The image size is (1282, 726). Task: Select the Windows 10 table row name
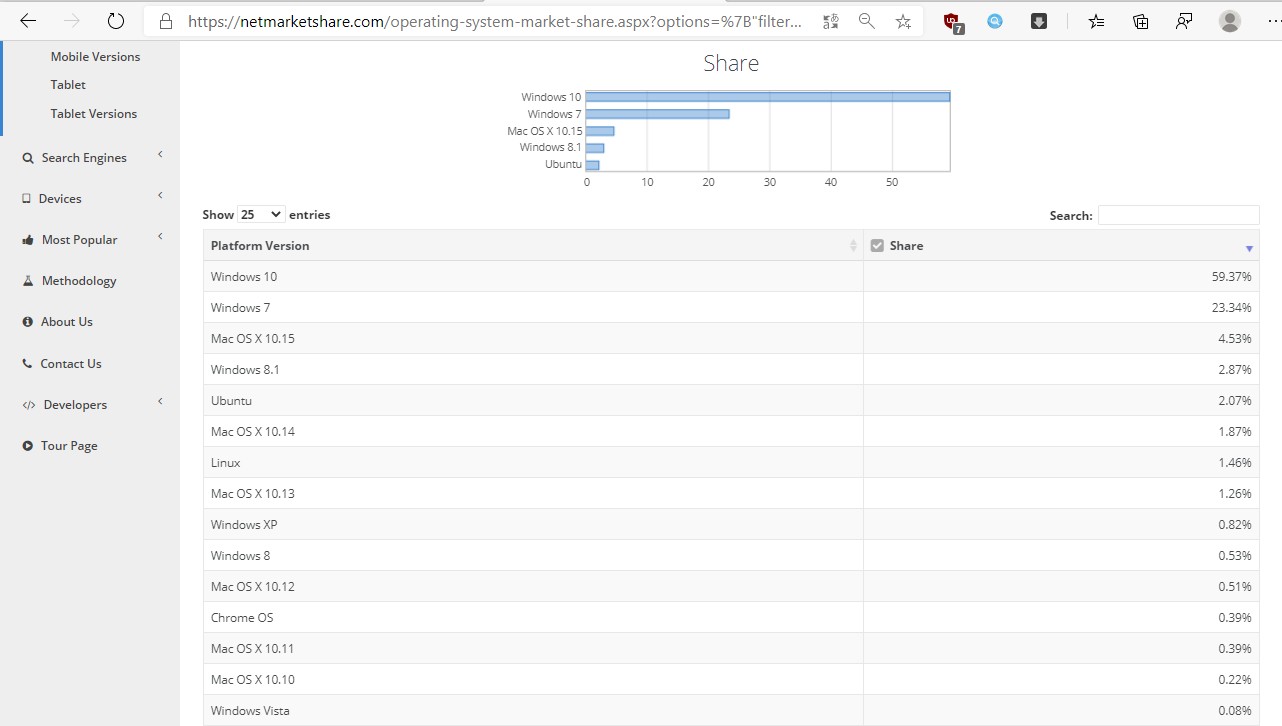coord(244,277)
